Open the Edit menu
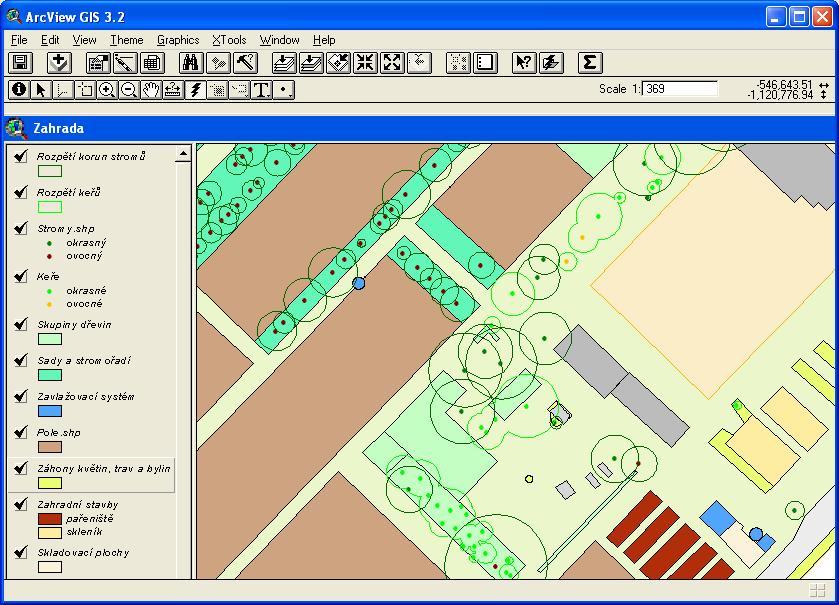 [50, 40]
